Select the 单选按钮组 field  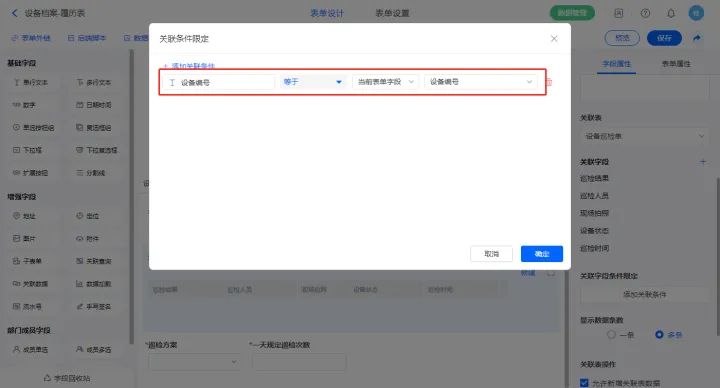(x=33, y=127)
